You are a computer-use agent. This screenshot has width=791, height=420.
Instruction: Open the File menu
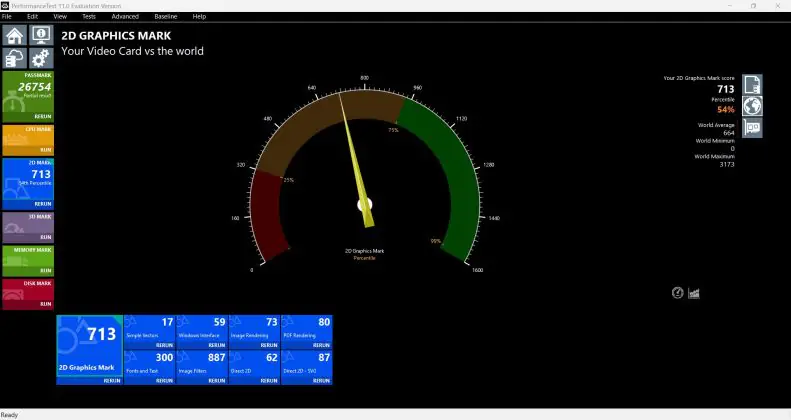point(7,17)
